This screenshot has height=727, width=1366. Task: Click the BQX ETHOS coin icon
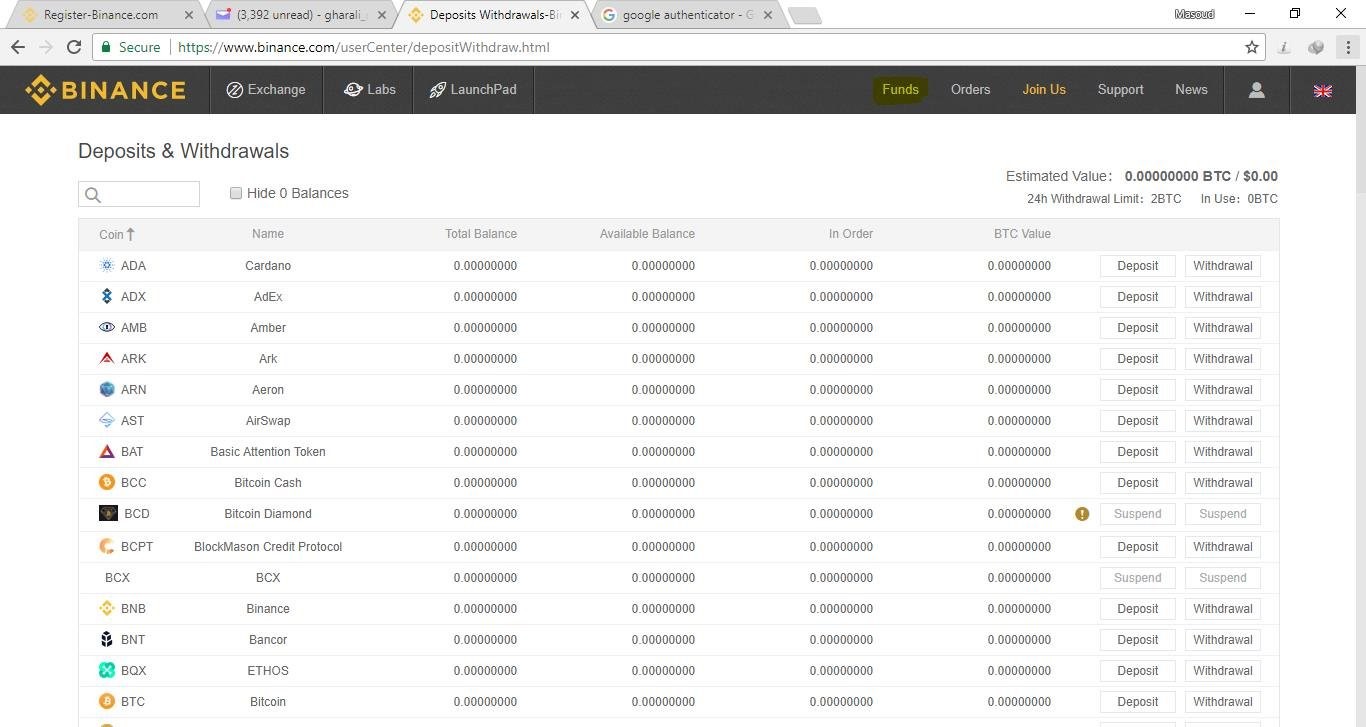[x=107, y=671]
